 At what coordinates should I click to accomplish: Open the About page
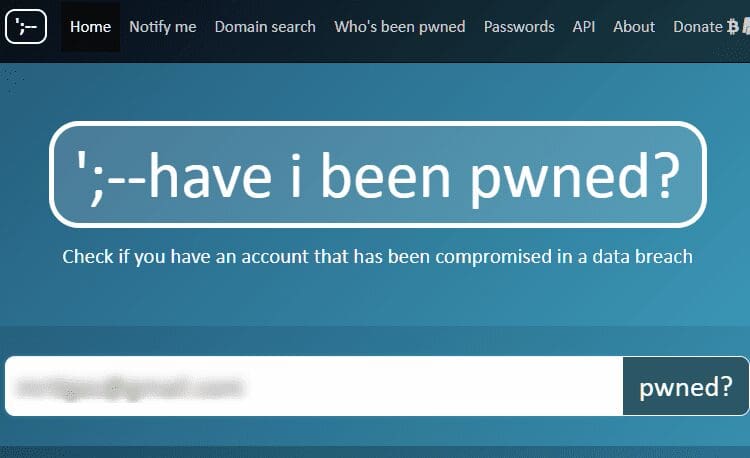coord(634,27)
